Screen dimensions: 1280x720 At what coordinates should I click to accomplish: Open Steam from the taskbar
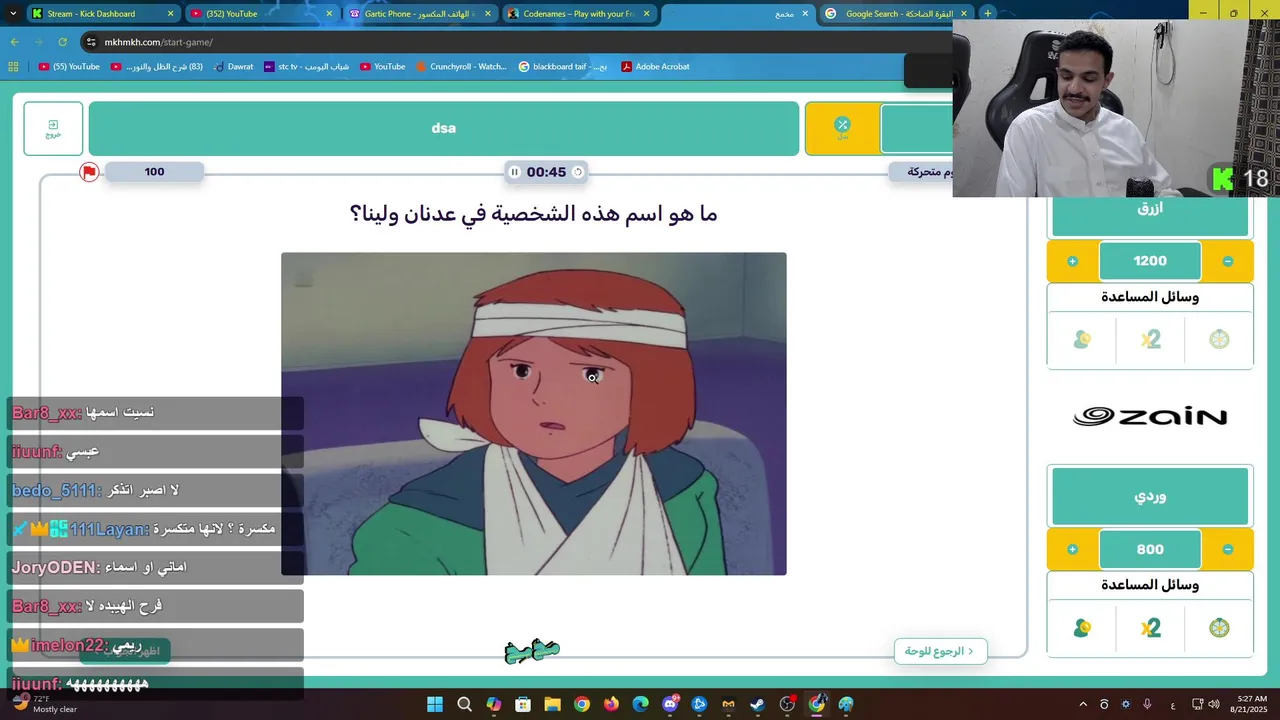click(758, 704)
